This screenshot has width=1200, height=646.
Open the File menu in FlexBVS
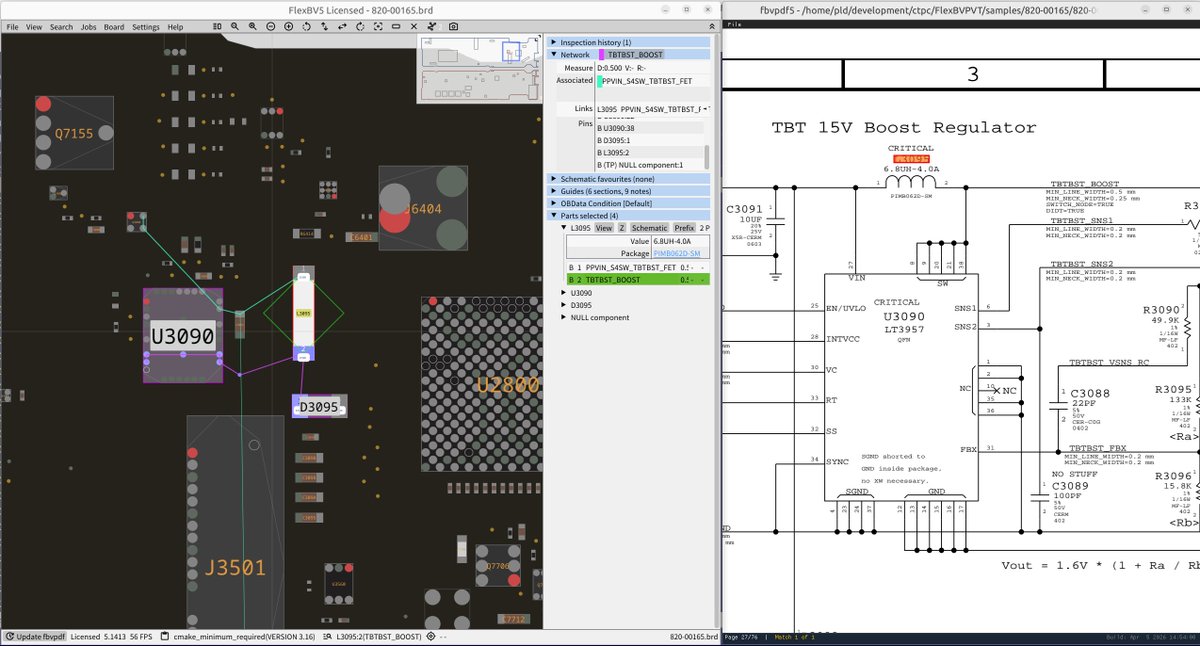[x=12, y=27]
